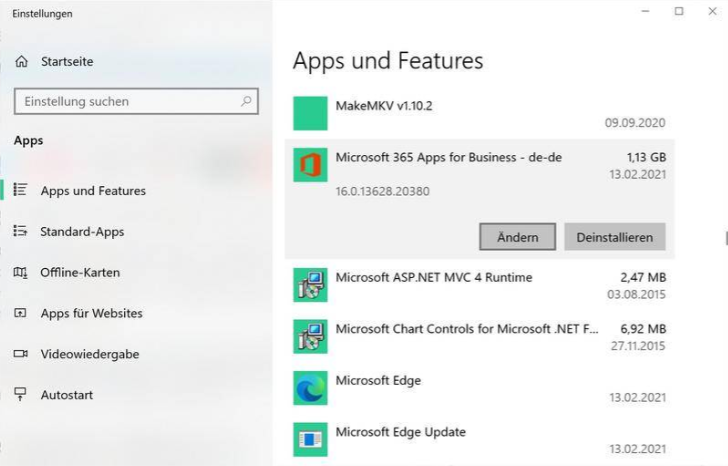Click the date 27.11.2015

click(638, 346)
